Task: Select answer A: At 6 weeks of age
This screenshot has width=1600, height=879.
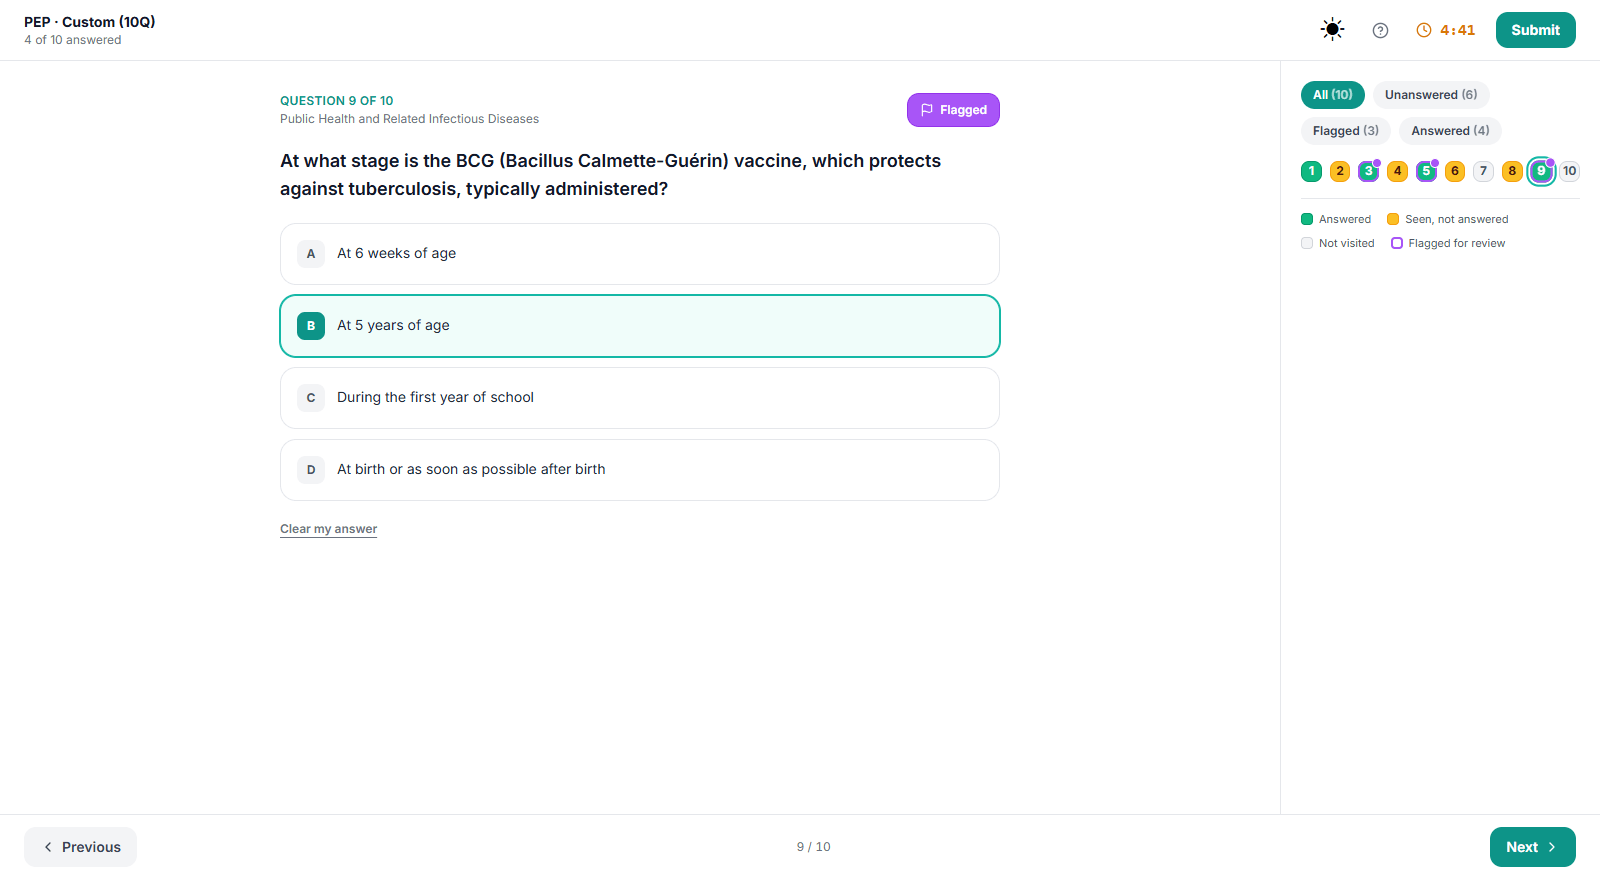Action: coord(640,254)
